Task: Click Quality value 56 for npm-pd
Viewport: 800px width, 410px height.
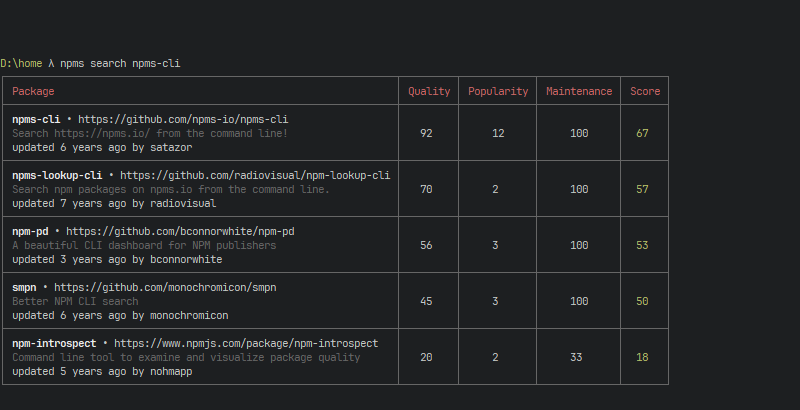Action: tap(426, 246)
